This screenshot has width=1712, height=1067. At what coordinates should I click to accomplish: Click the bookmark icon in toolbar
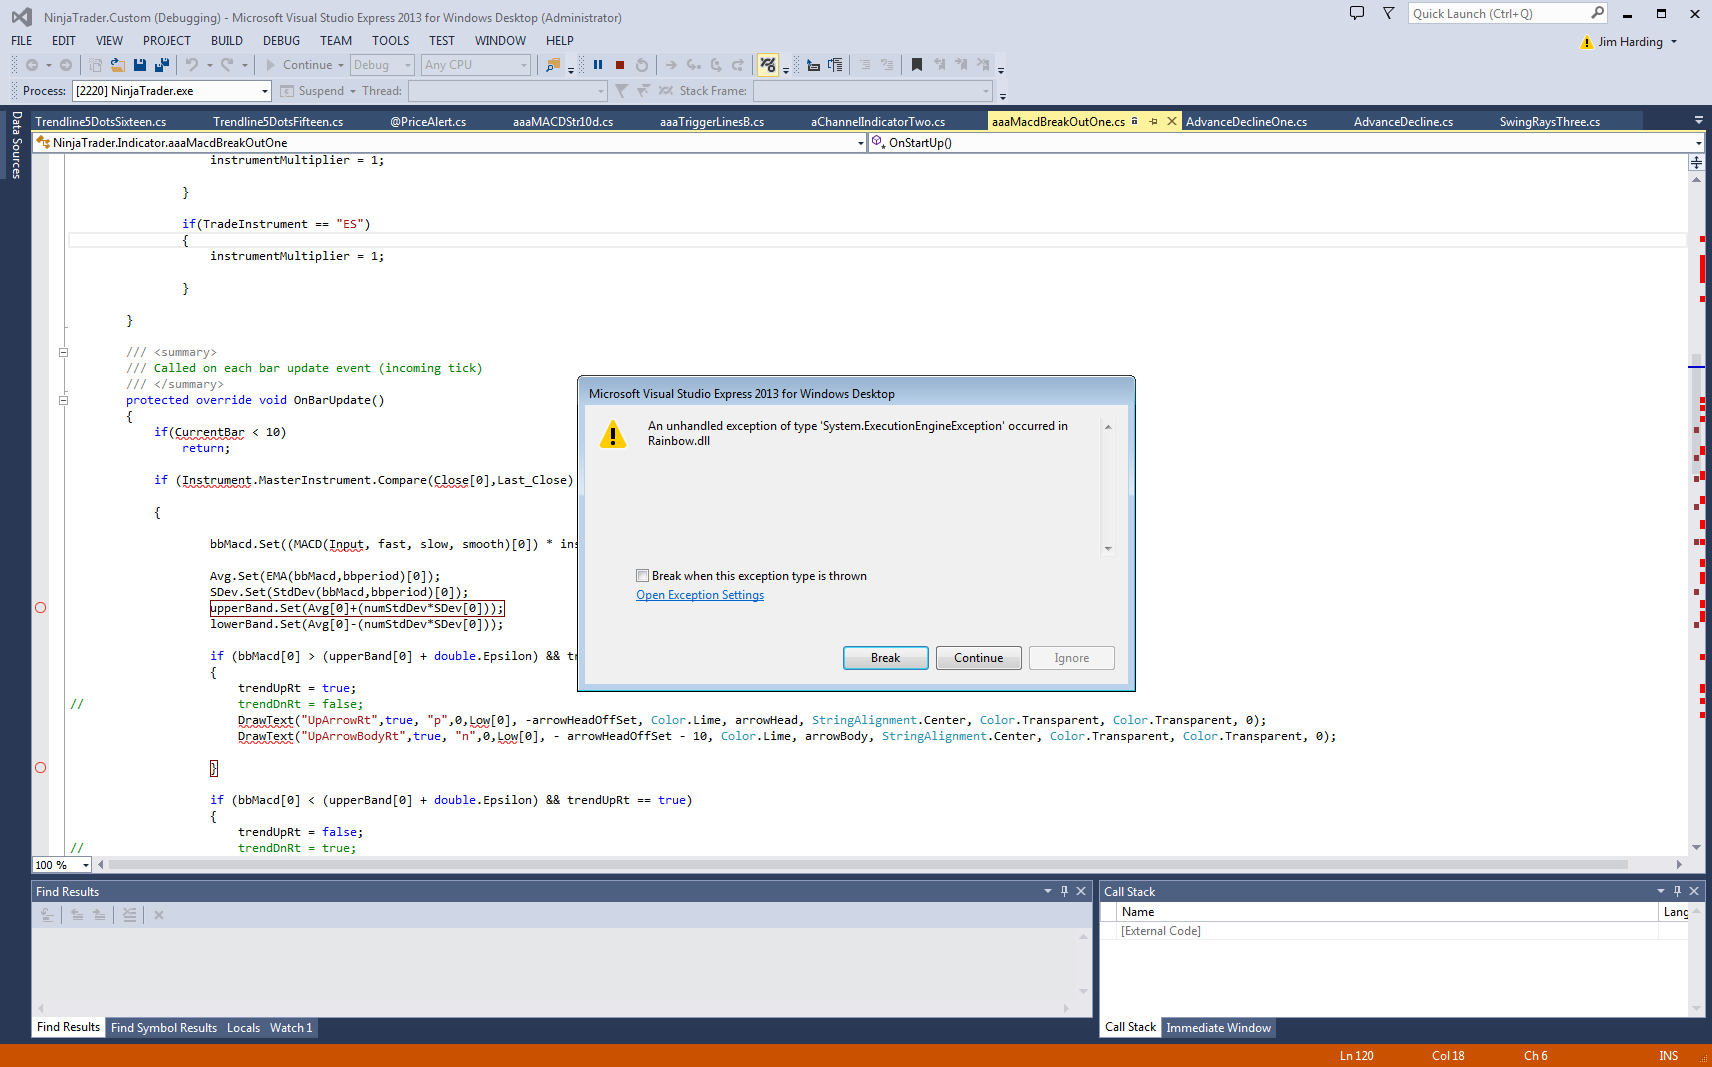click(x=916, y=65)
